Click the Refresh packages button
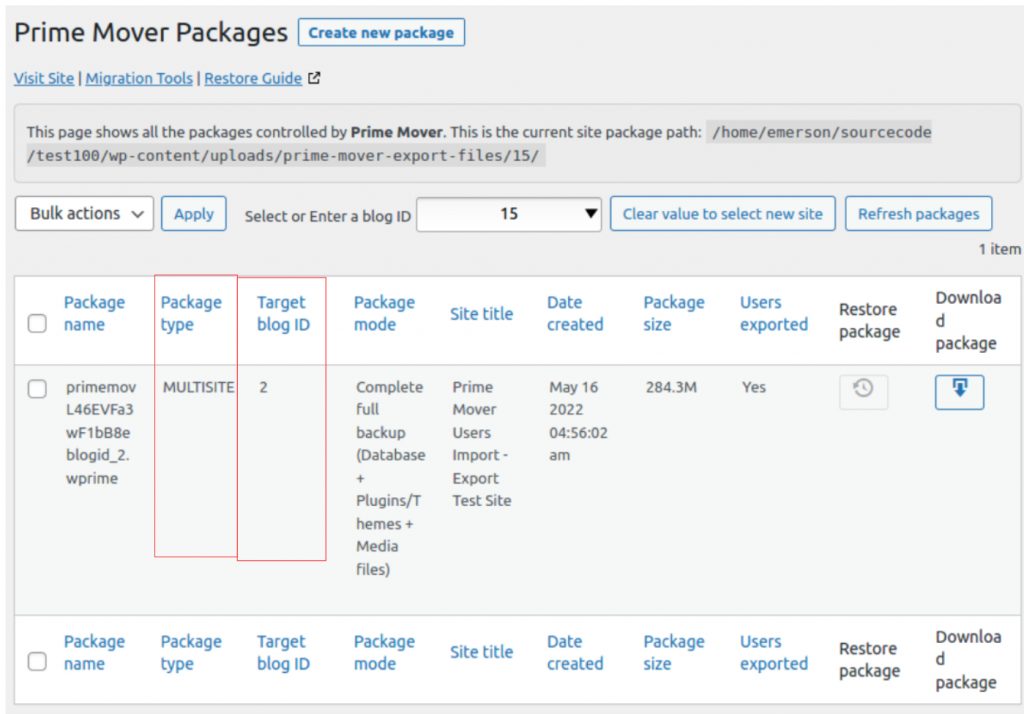 (918, 214)
